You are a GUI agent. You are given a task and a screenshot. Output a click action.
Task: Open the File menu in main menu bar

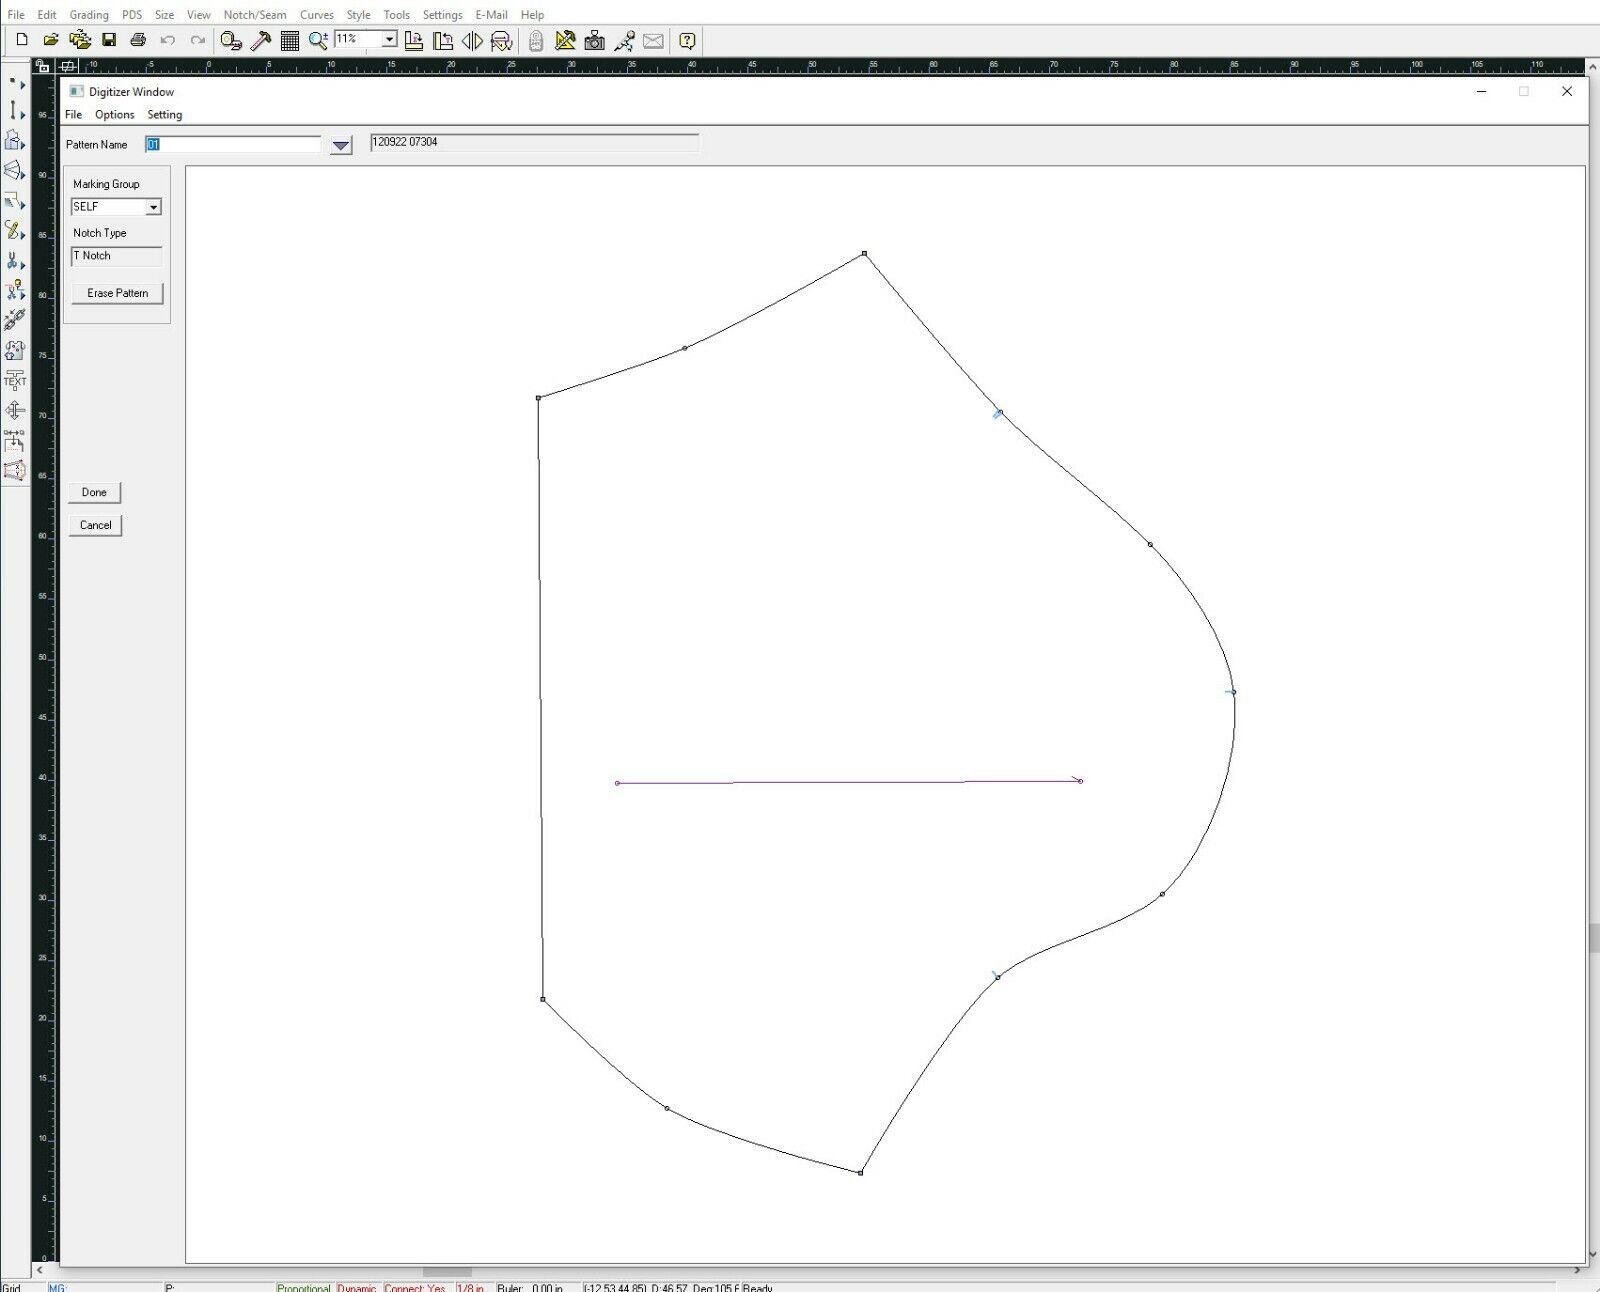16,15
